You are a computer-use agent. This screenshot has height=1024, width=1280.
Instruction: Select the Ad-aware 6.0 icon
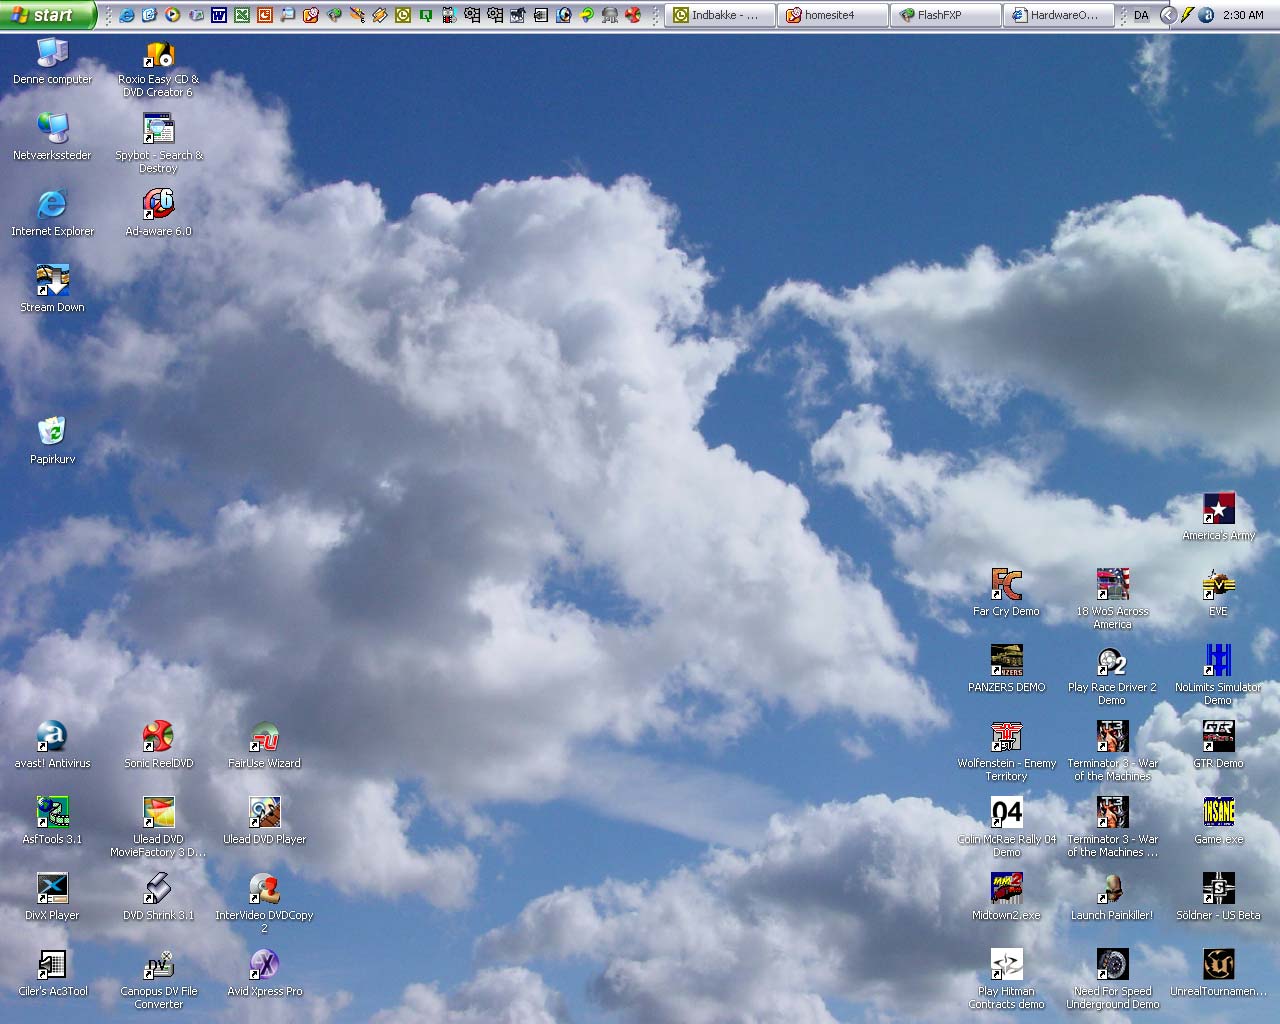point(158,214)
